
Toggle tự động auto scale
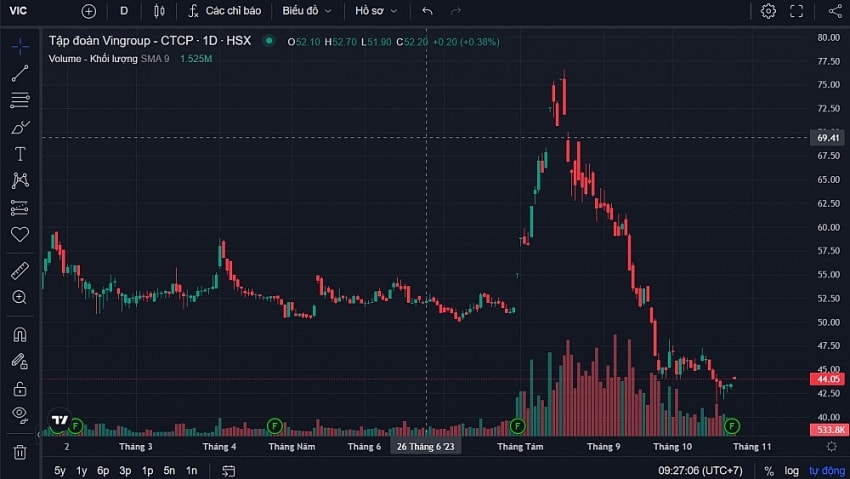tap(827, 471)
